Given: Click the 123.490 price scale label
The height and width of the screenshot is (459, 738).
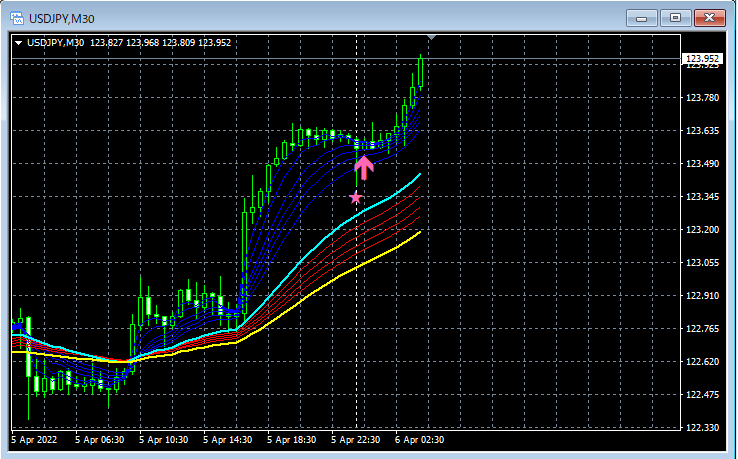Looking at the screenshot, I should (703, 163).
